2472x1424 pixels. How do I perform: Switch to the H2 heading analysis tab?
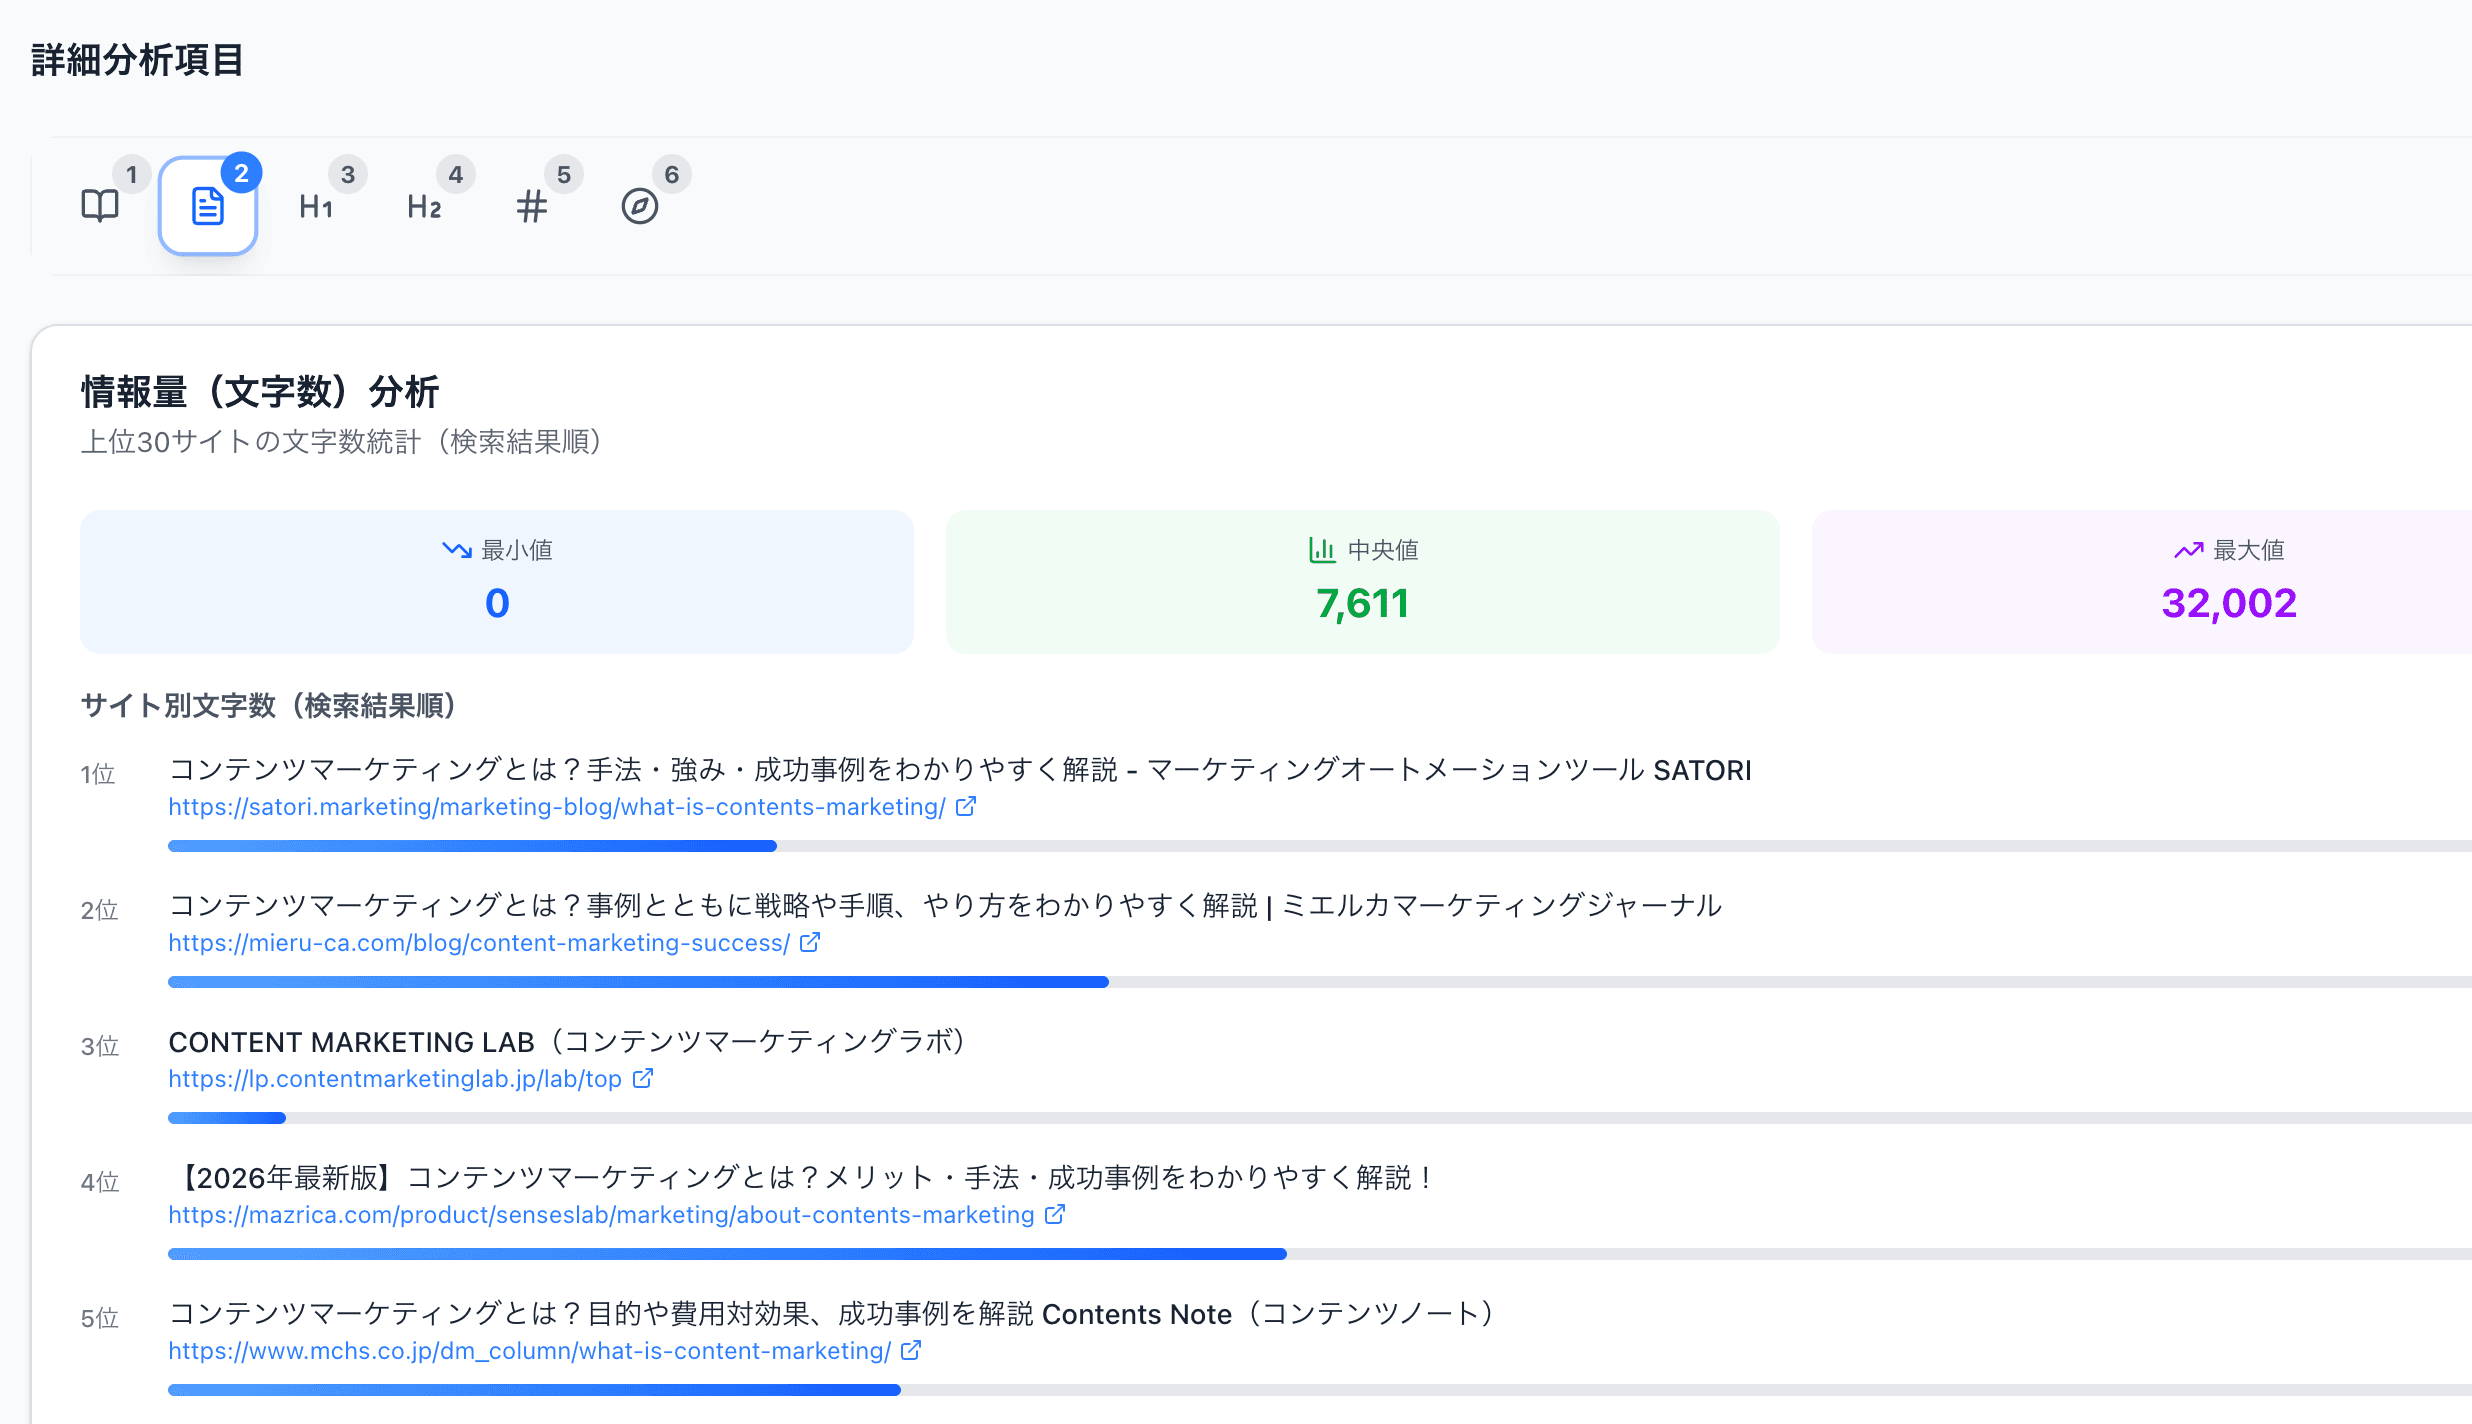click(424, 206)
